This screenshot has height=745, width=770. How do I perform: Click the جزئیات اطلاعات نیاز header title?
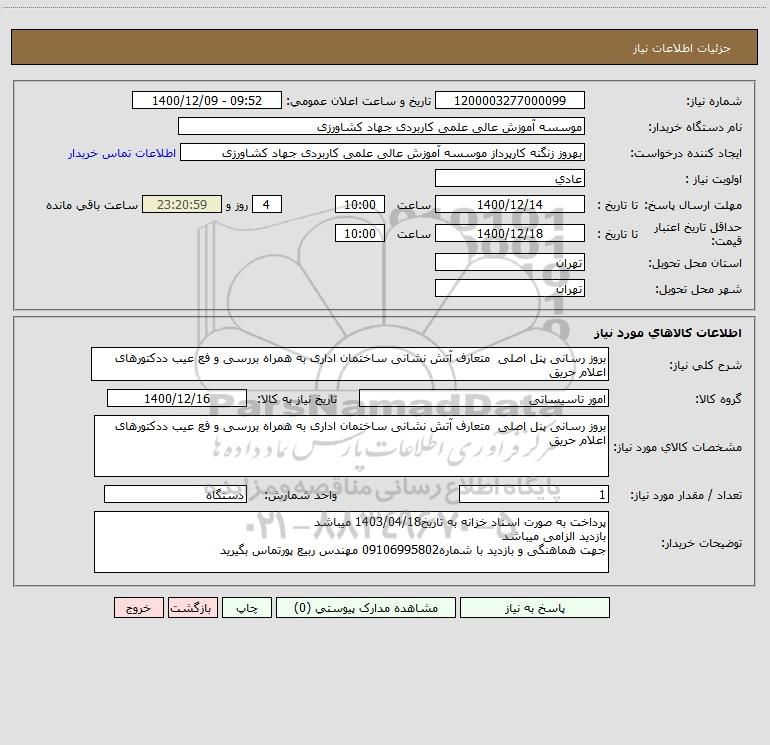pyautogui.click(x=682, y=48)
